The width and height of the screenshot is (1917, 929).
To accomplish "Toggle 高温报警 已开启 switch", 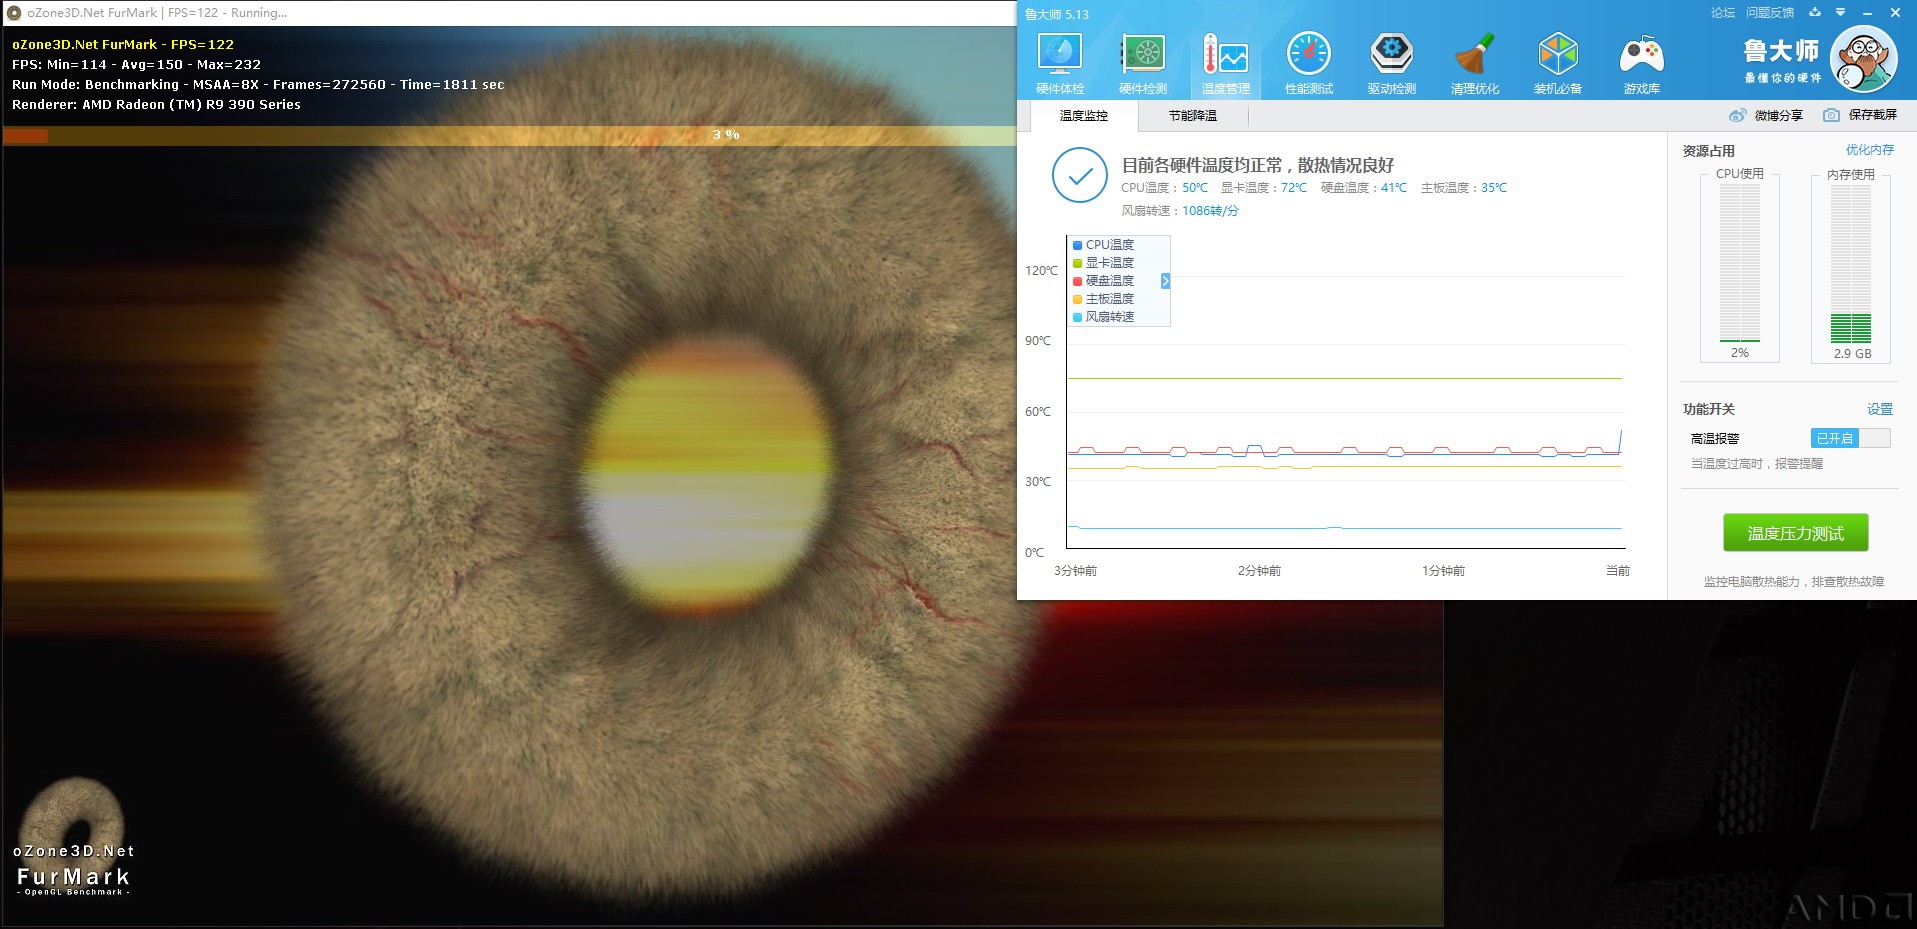I will pyautogui.click(x=1850, y=438).
